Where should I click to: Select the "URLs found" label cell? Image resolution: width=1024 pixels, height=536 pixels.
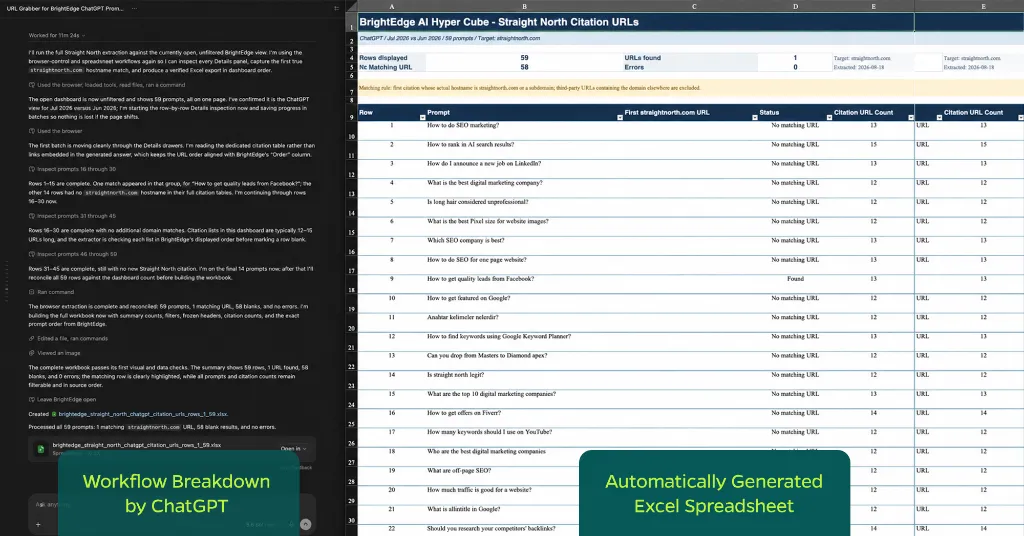tap(690, 57)
